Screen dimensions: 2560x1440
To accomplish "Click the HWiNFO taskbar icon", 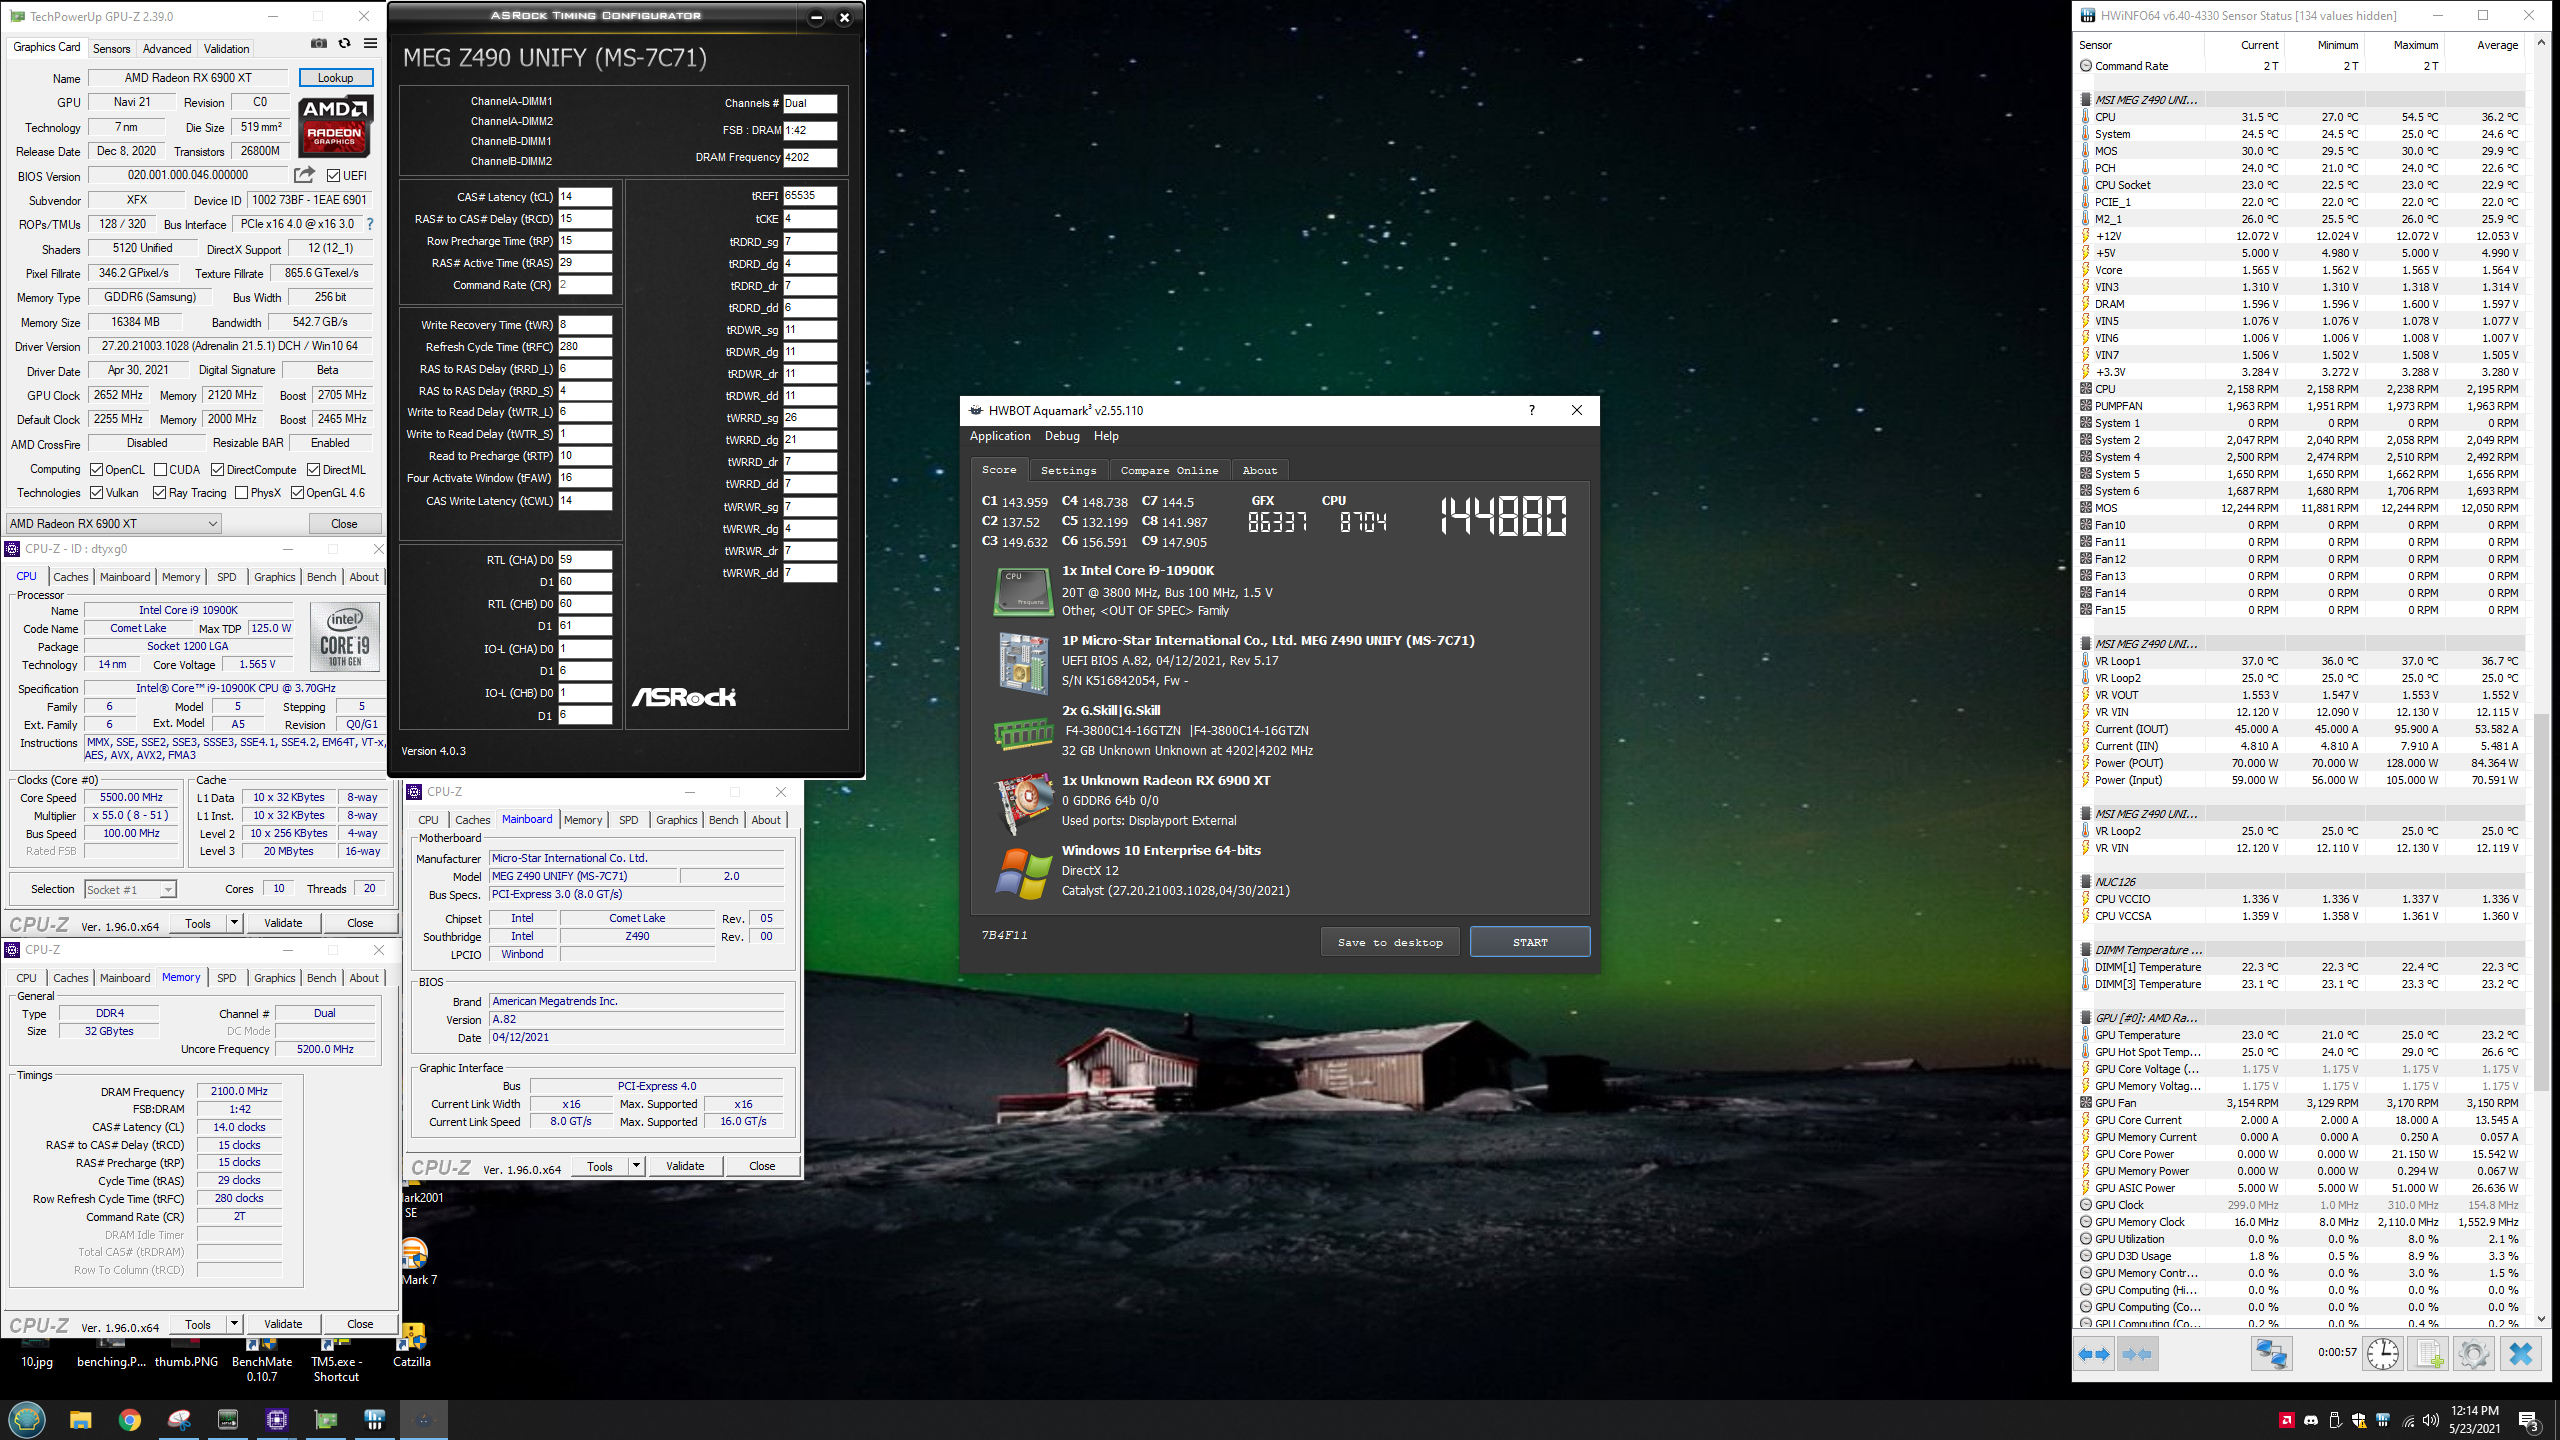I will click(x=375, y=1419).
